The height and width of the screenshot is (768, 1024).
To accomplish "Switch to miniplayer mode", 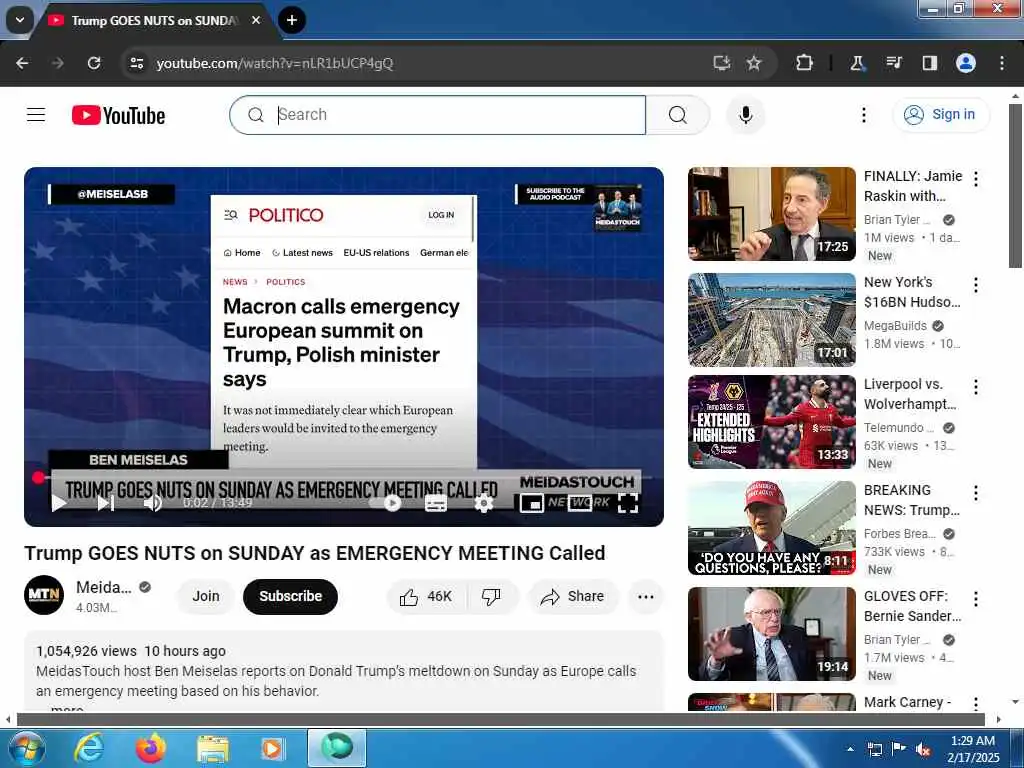I will click(x=532, y=503).
